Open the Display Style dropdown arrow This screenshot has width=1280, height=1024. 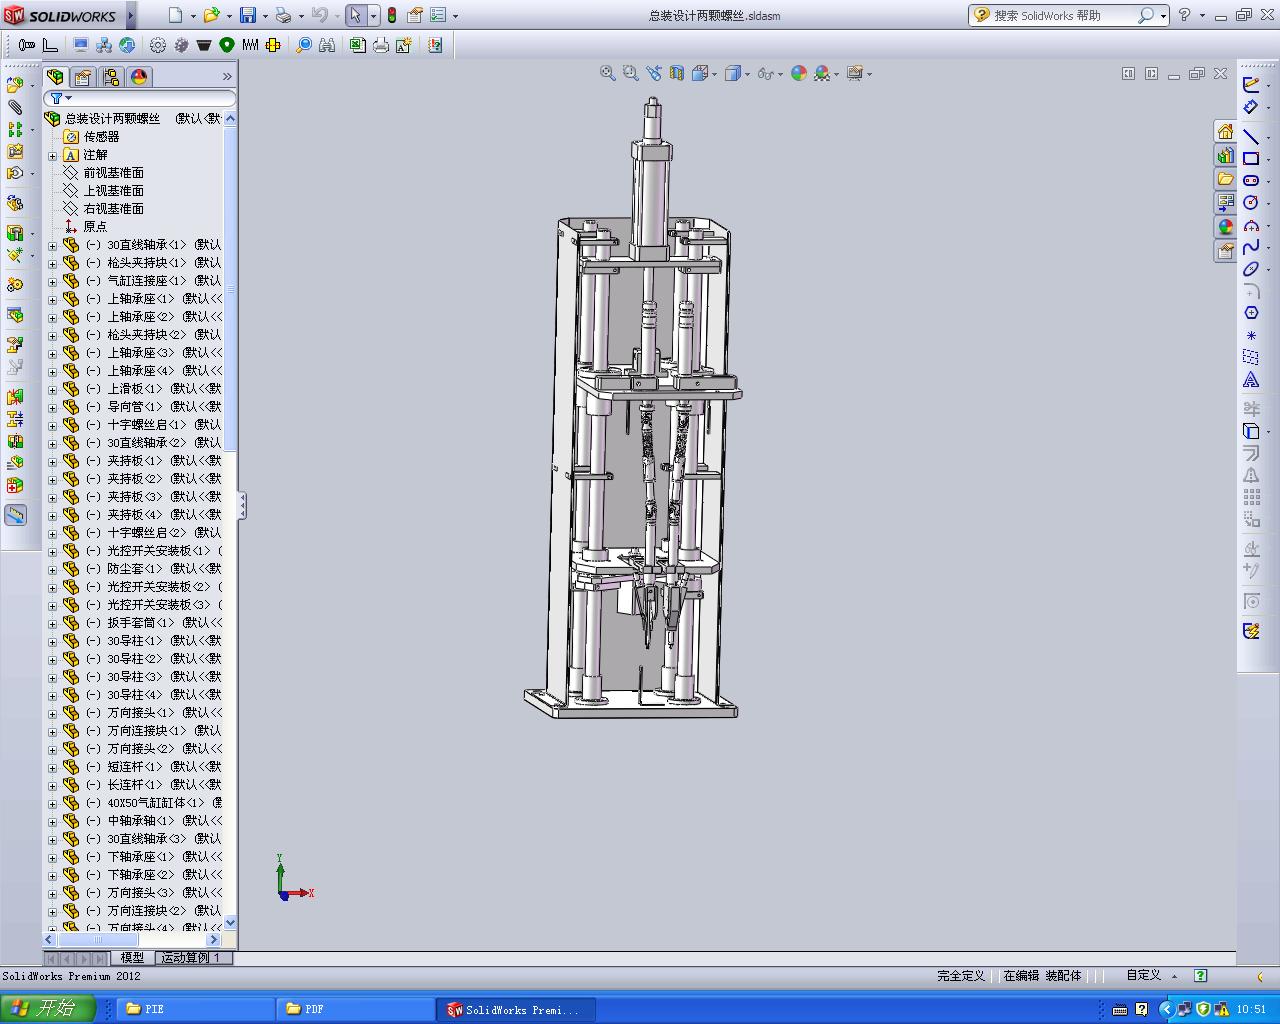click(x=746, y=74)
